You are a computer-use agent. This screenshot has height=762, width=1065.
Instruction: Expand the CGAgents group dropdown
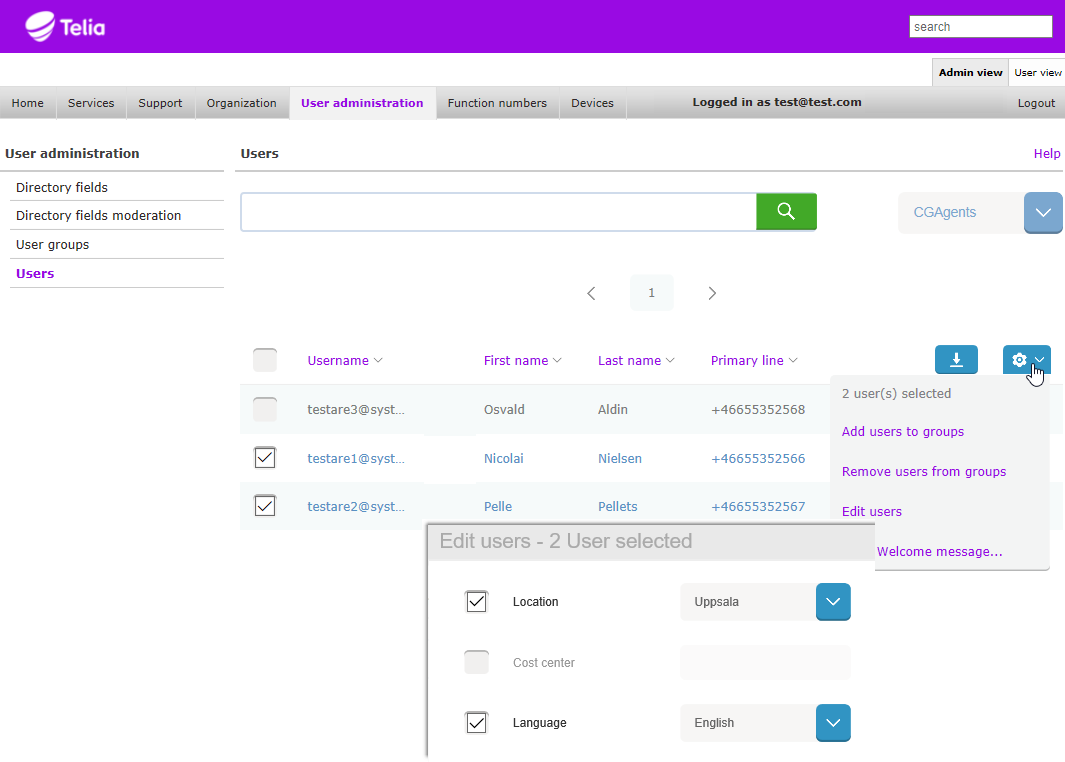(1042, 213)
